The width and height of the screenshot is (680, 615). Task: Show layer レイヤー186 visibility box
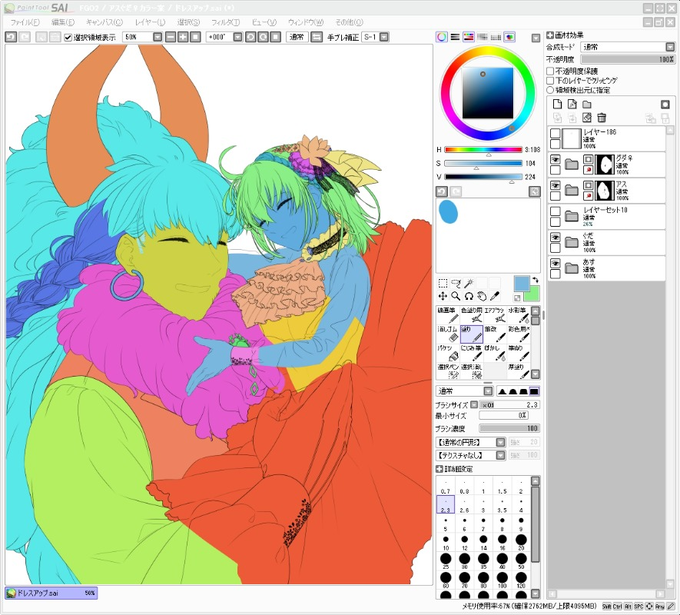[x=555, y=133]
